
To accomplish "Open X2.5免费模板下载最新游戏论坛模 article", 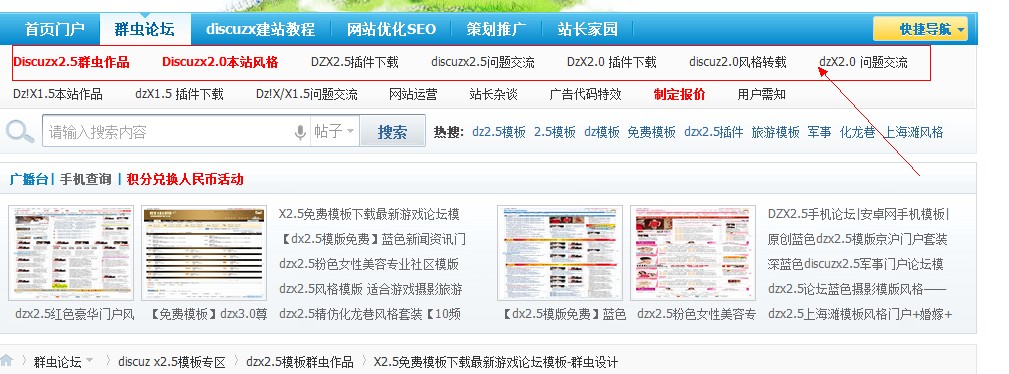I will click(x=369, y=214).
